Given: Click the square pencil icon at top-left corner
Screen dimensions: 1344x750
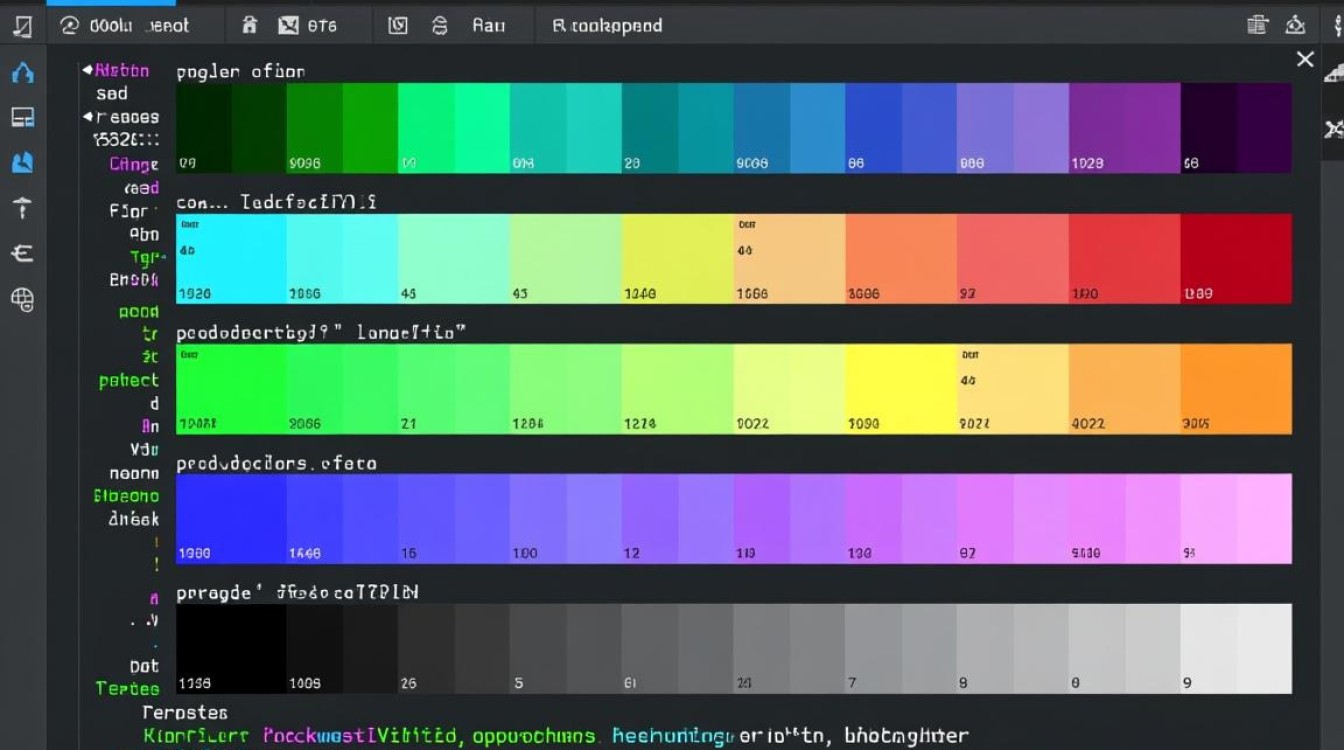Looking at the screenshot, I should click(x=20, y=26).
